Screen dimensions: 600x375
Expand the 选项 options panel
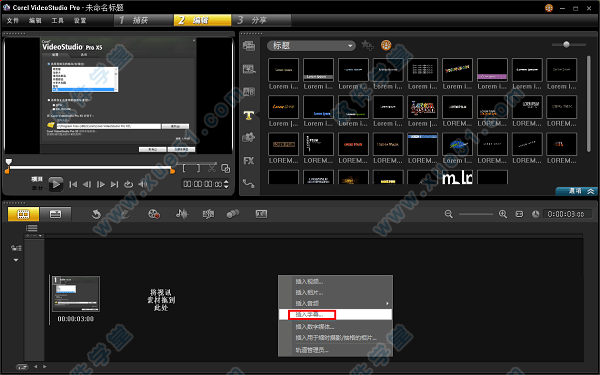point(577,191)
